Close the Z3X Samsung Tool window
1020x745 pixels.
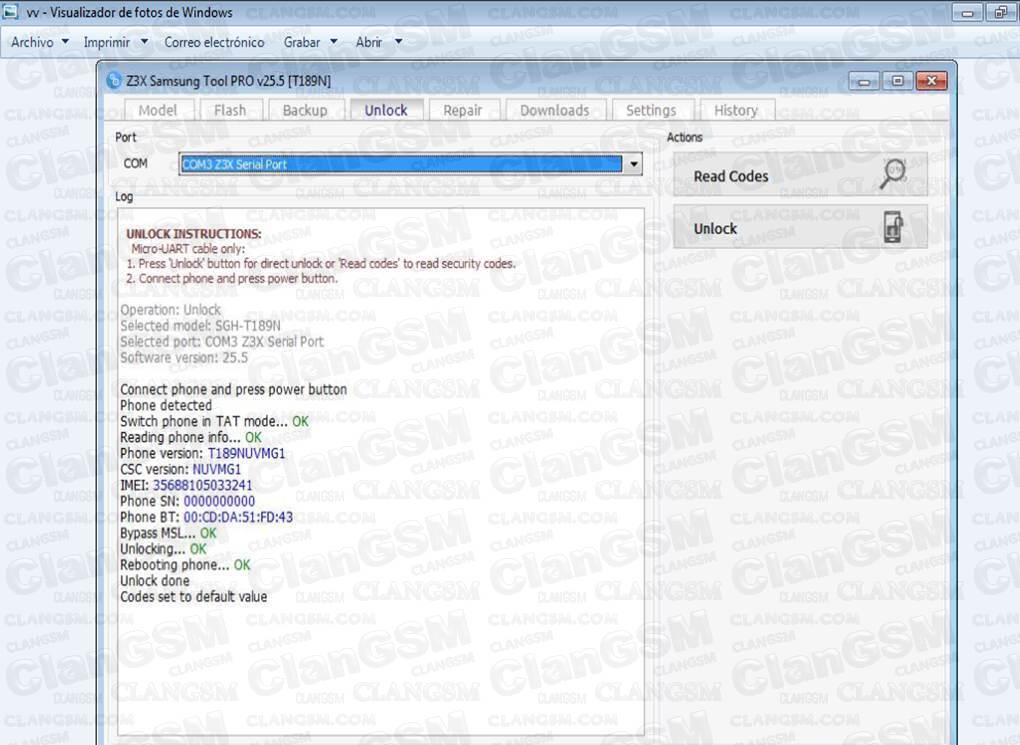[x=932, y=81]
